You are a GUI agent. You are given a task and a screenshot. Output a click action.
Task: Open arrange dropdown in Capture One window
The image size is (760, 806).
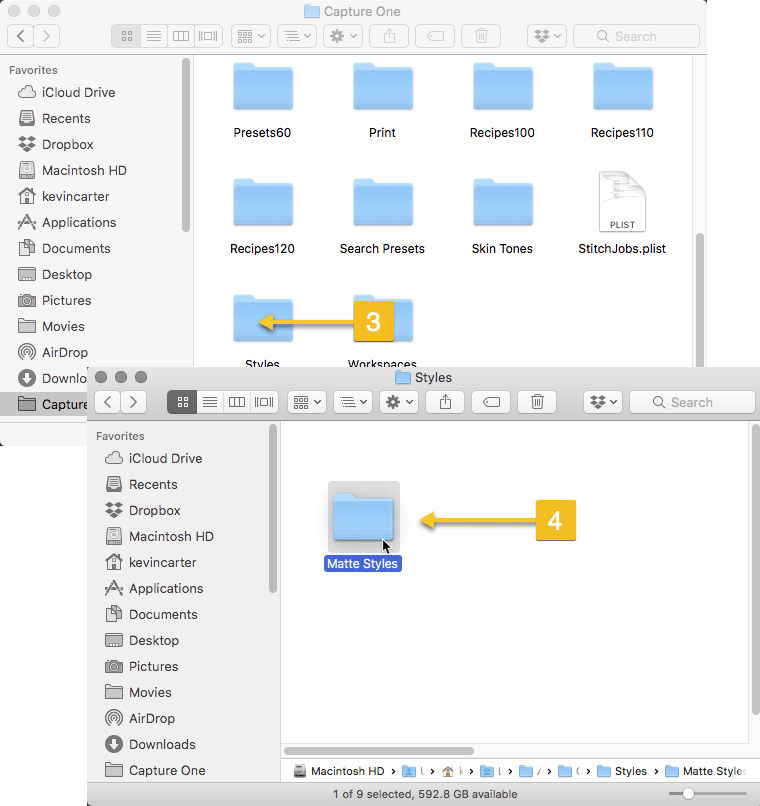click(297, 36)
